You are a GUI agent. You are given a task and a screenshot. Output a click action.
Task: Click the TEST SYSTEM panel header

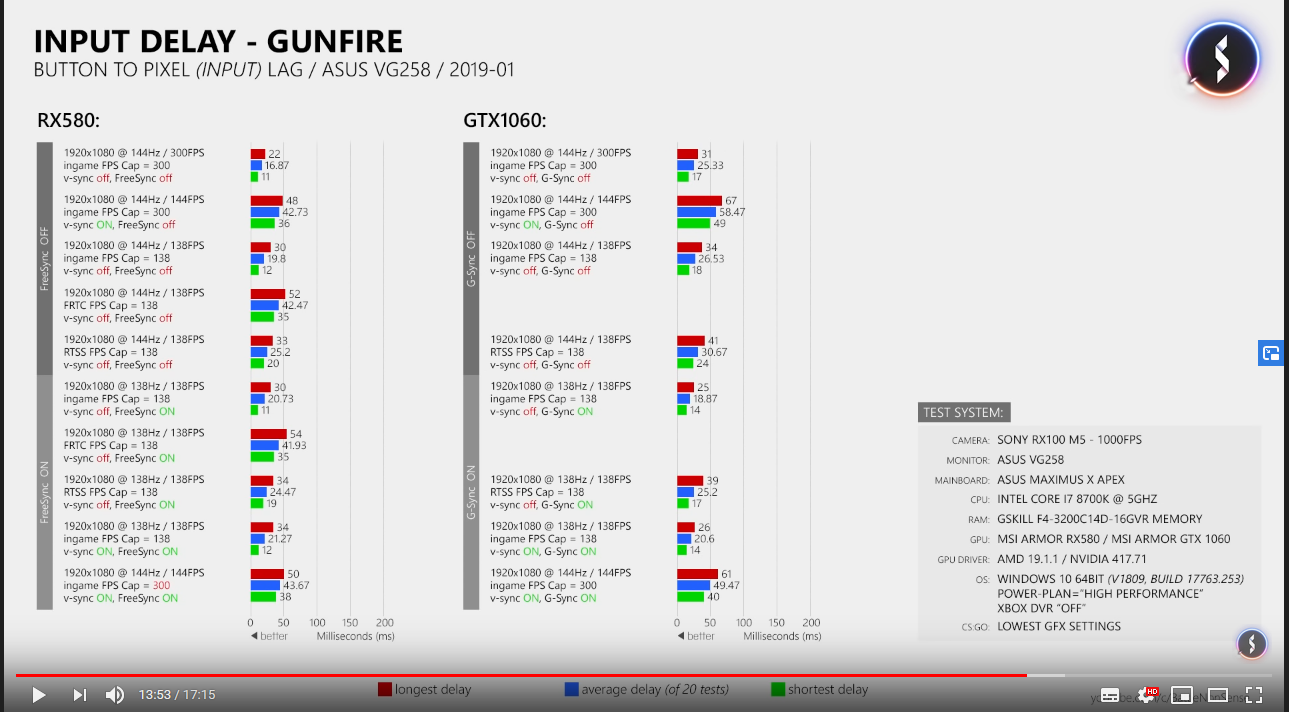point(964,412)
